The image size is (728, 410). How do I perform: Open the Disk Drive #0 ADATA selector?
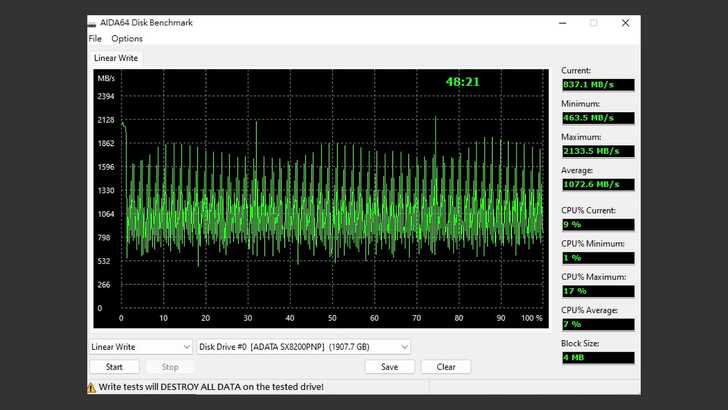pos(303,347)
